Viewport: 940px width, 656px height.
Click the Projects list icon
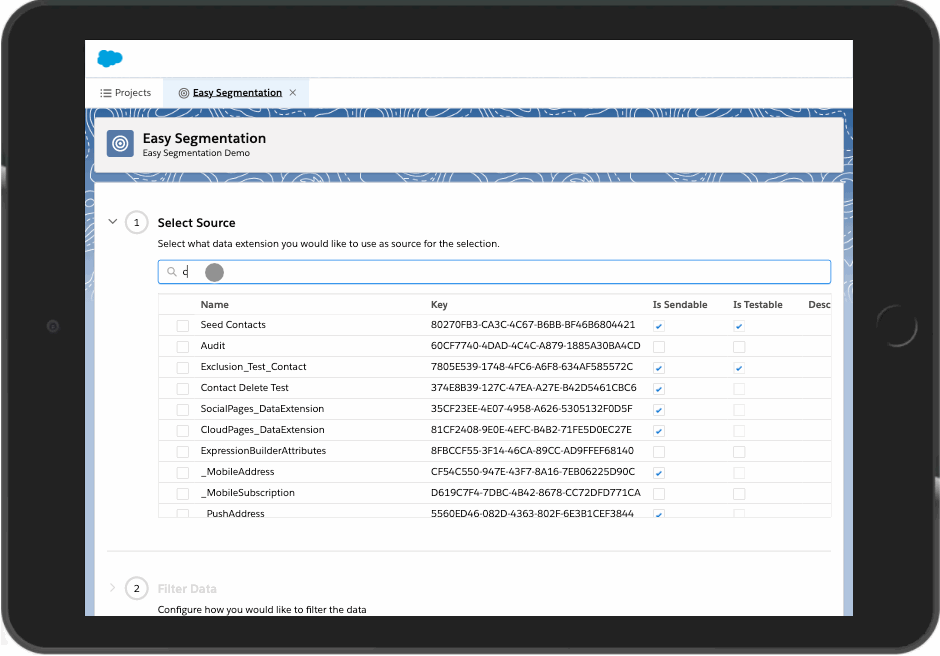tap(105, 93)
